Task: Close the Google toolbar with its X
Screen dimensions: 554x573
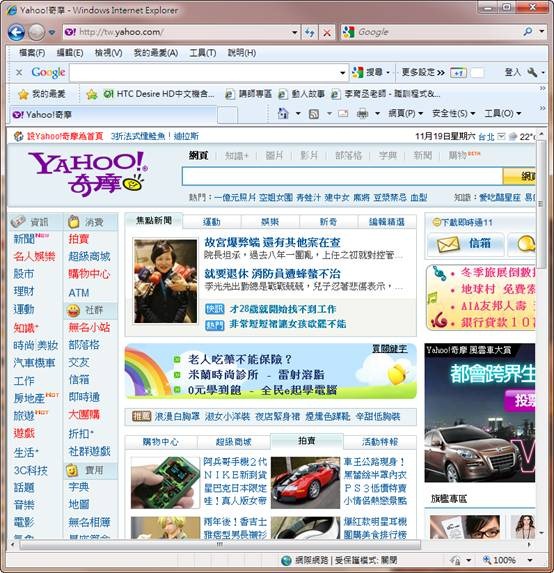Action: [x=19, y=72]
